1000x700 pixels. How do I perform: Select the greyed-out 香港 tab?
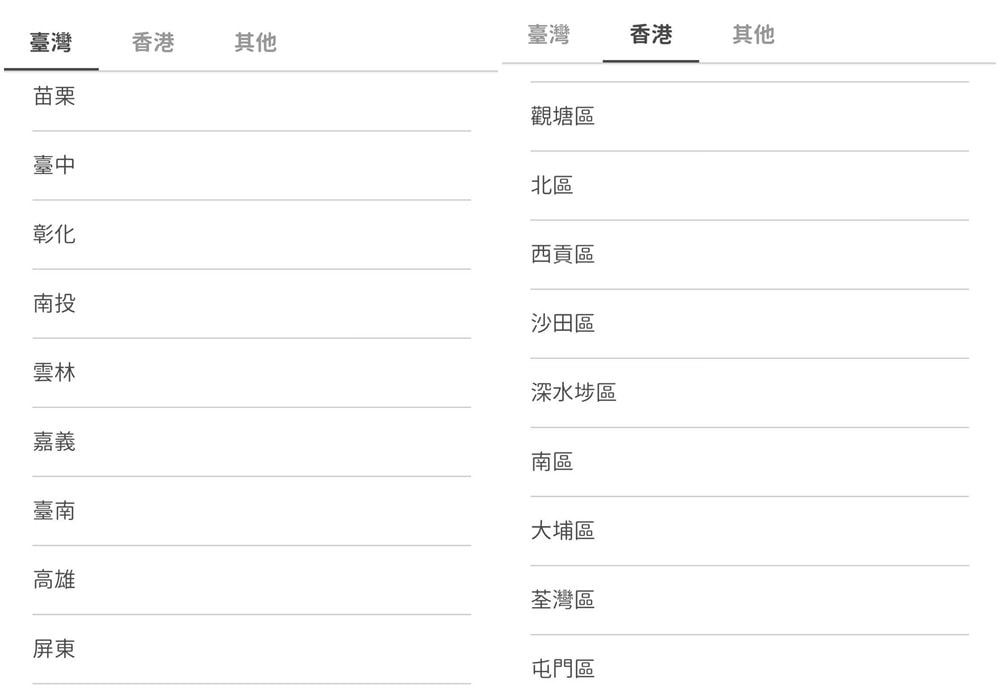point(153,43)
